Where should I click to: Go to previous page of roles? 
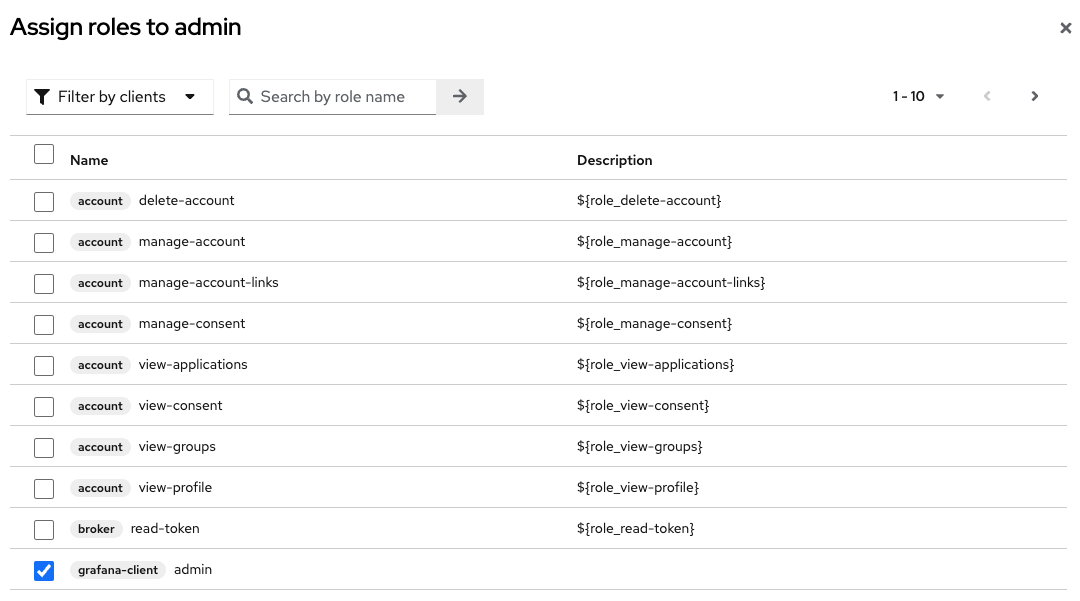point(987,96)
